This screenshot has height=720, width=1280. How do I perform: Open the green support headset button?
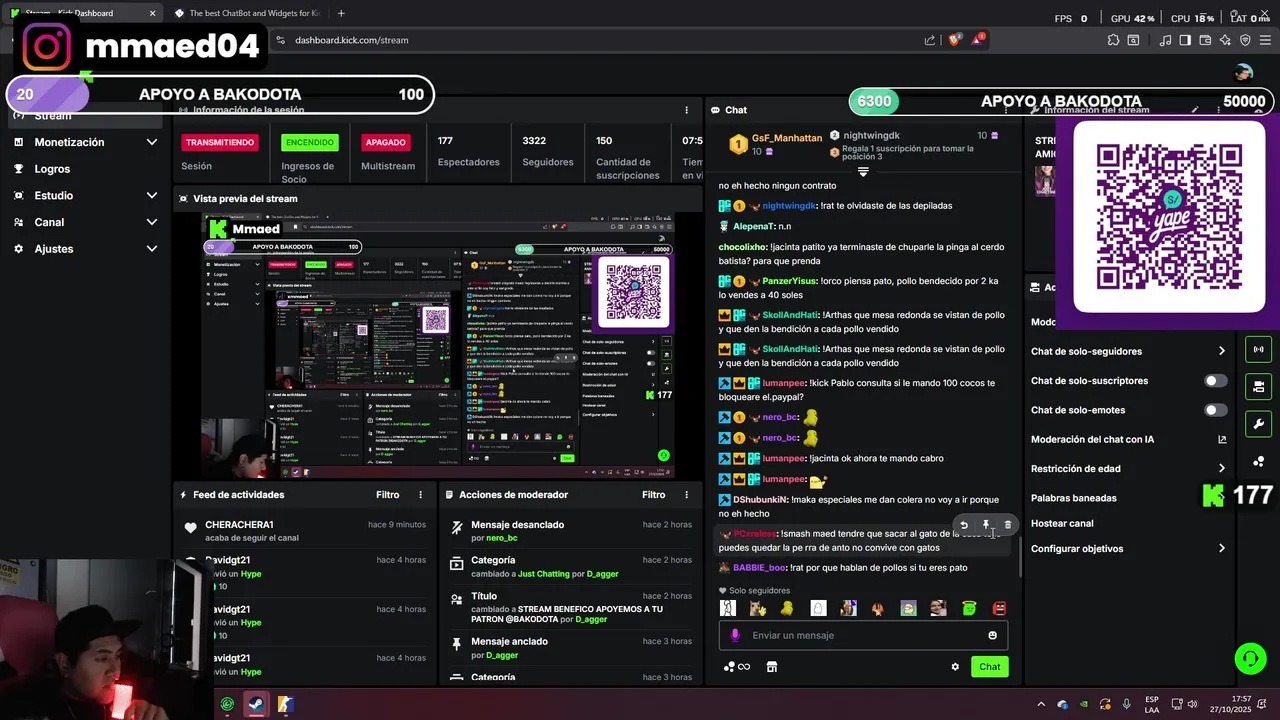pos(1250,658)
